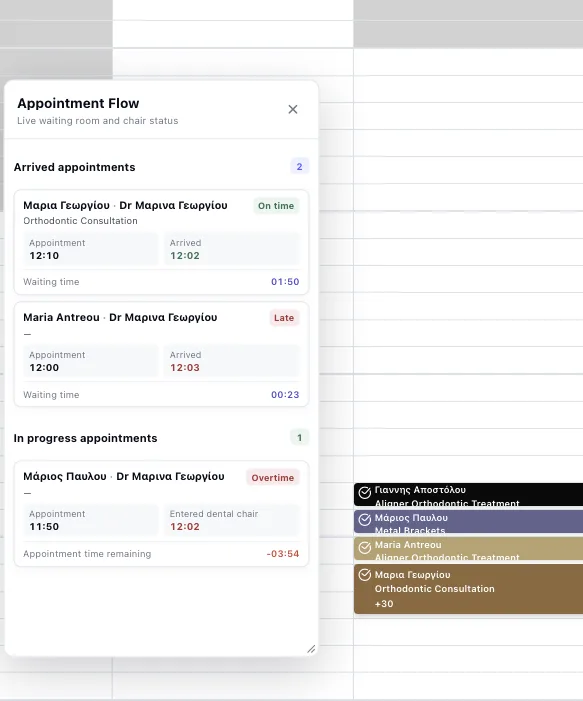Click Orthodontic Consultation label in arrived card
This screenshot has height=701, width=583.
[x=80, y=221]
